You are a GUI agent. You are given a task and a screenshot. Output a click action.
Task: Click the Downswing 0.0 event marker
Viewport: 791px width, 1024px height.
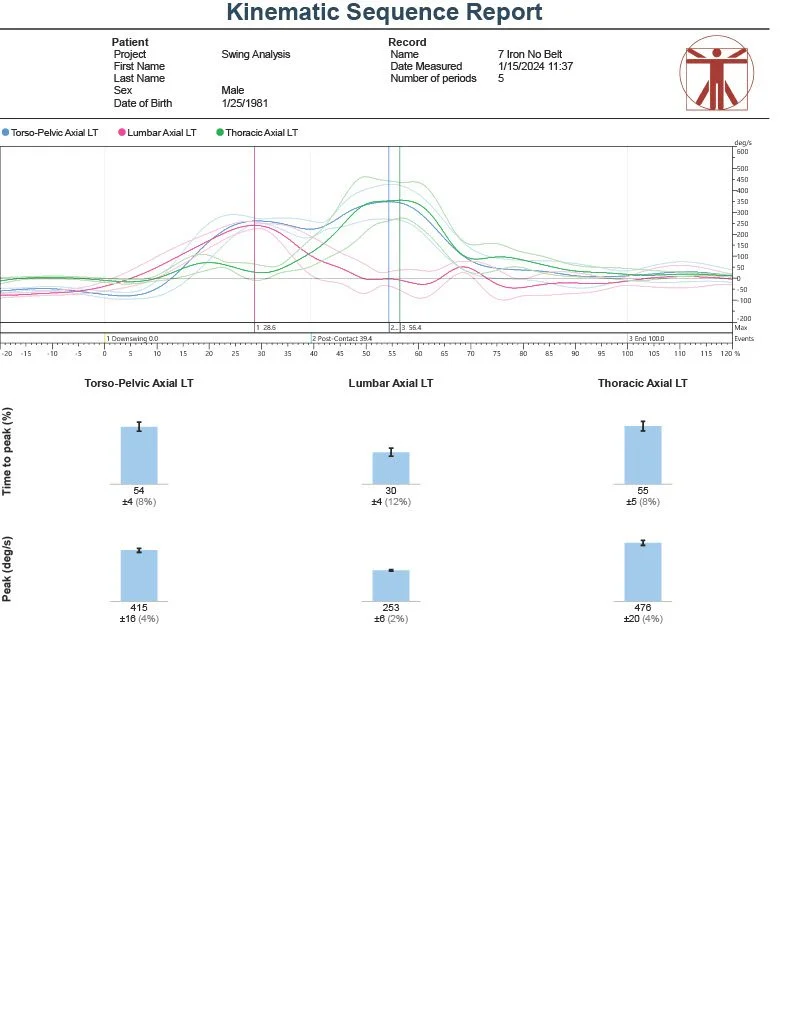132,339
